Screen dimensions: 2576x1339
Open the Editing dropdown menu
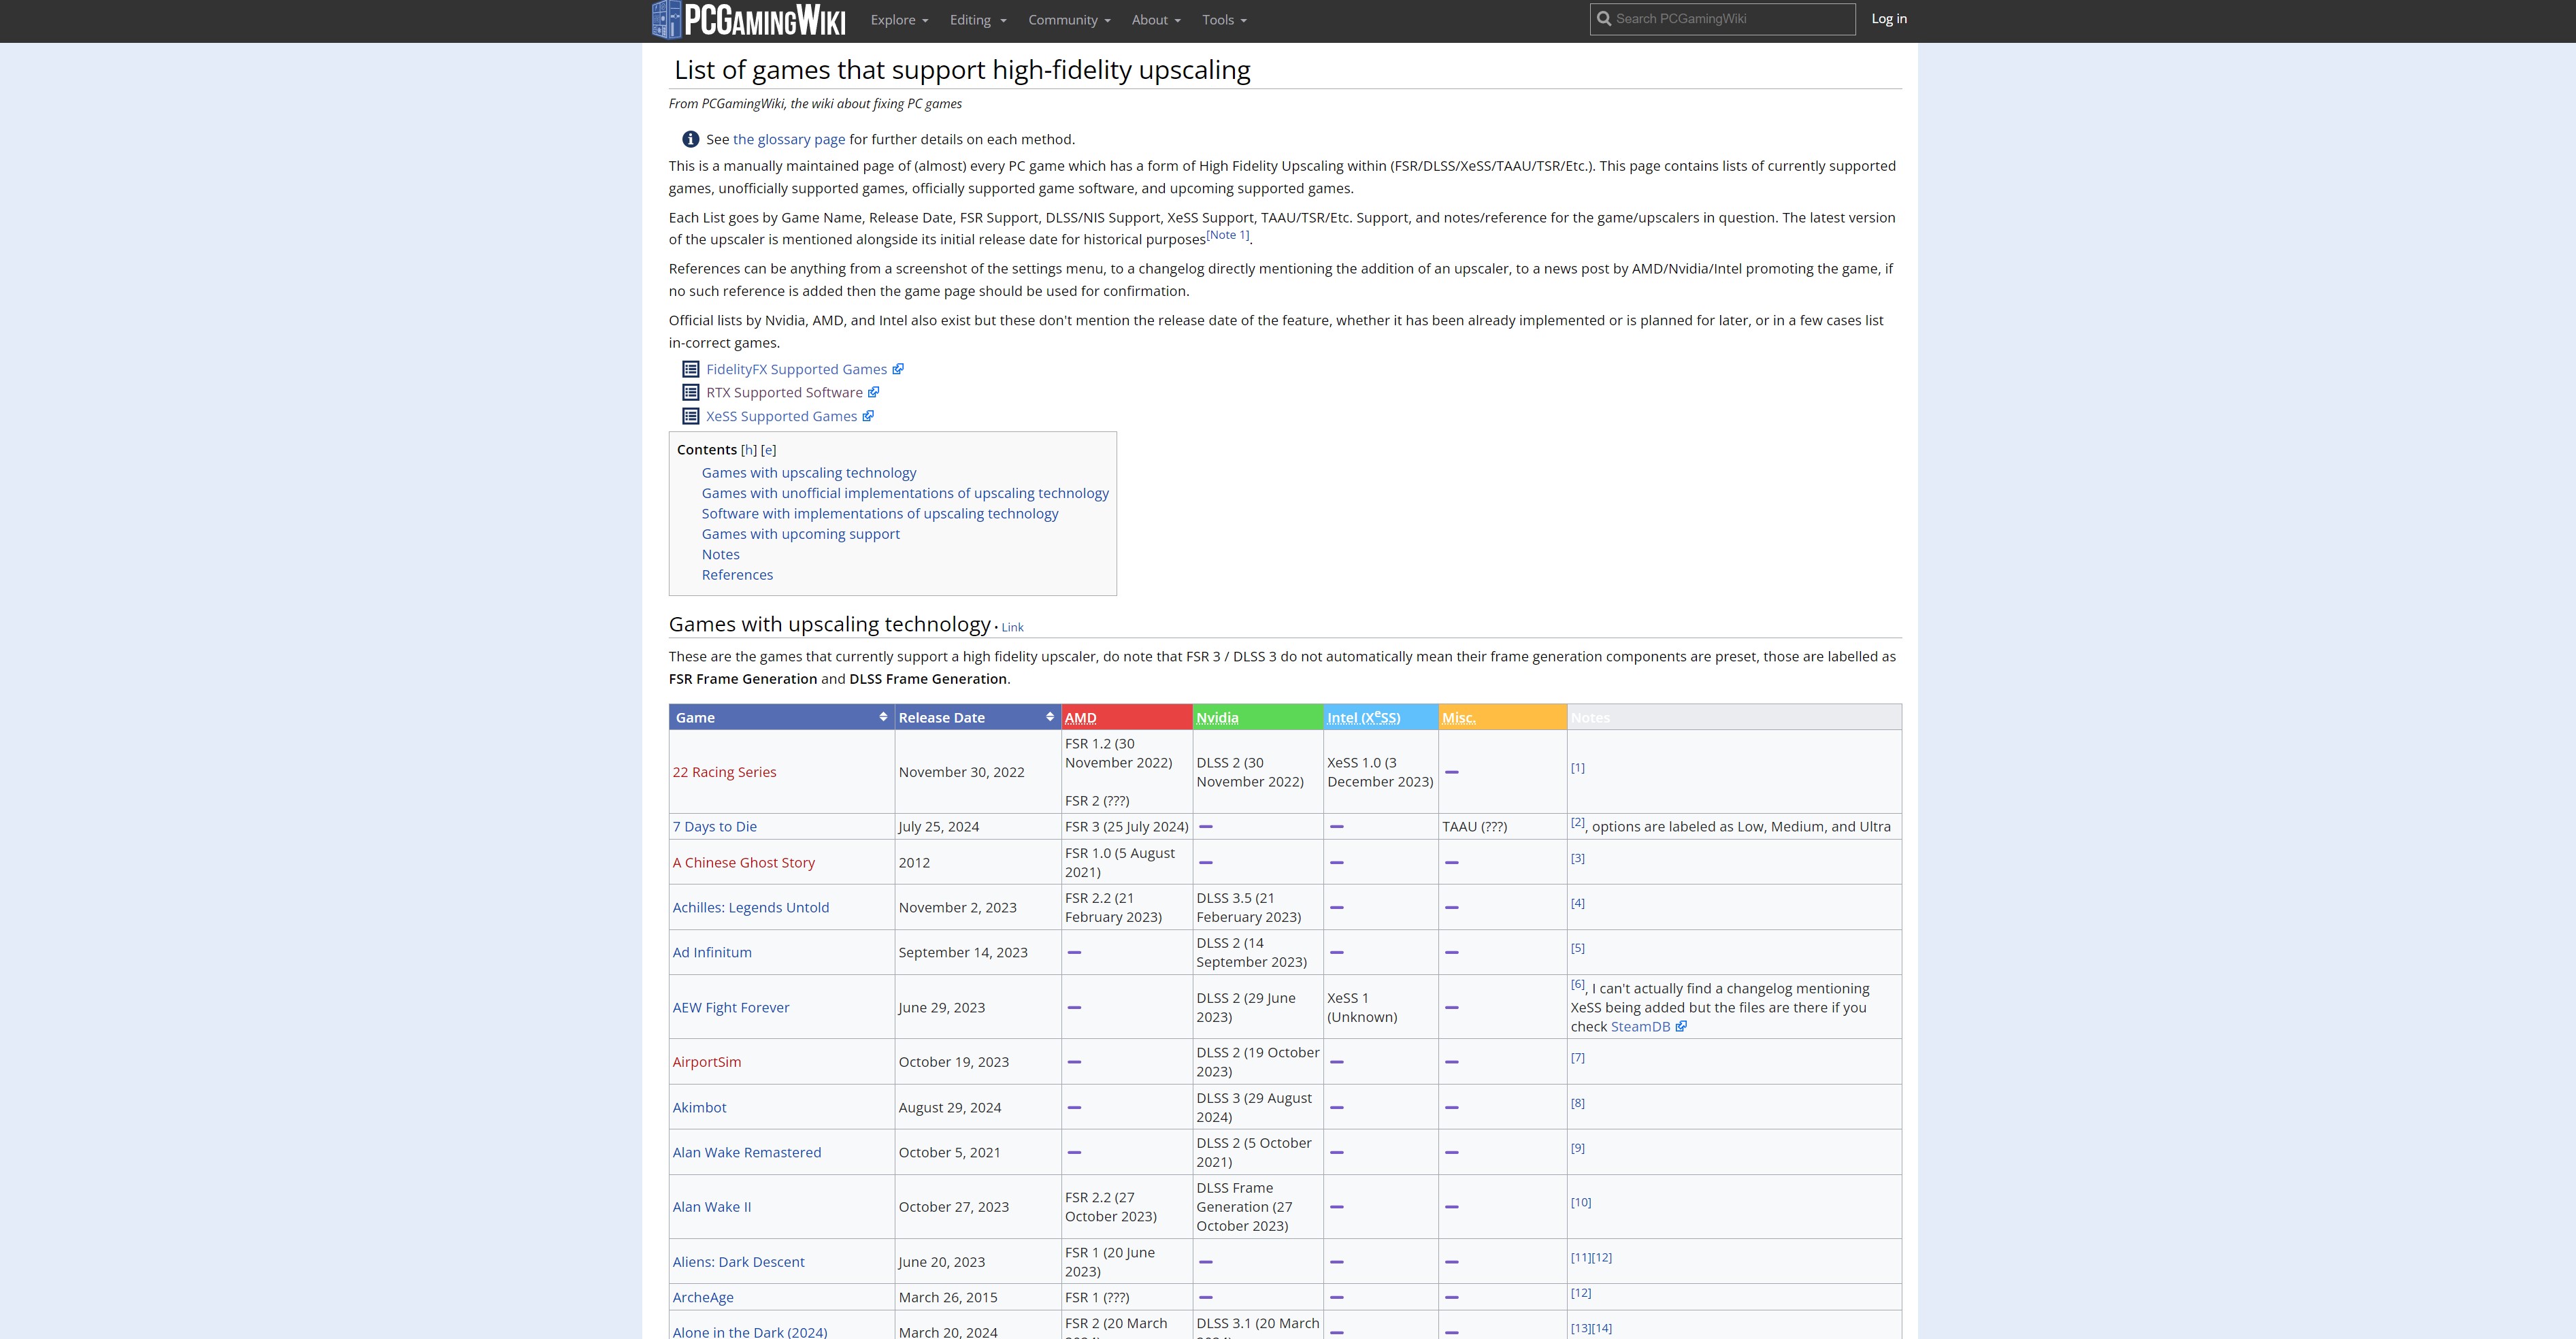[976, 19]
